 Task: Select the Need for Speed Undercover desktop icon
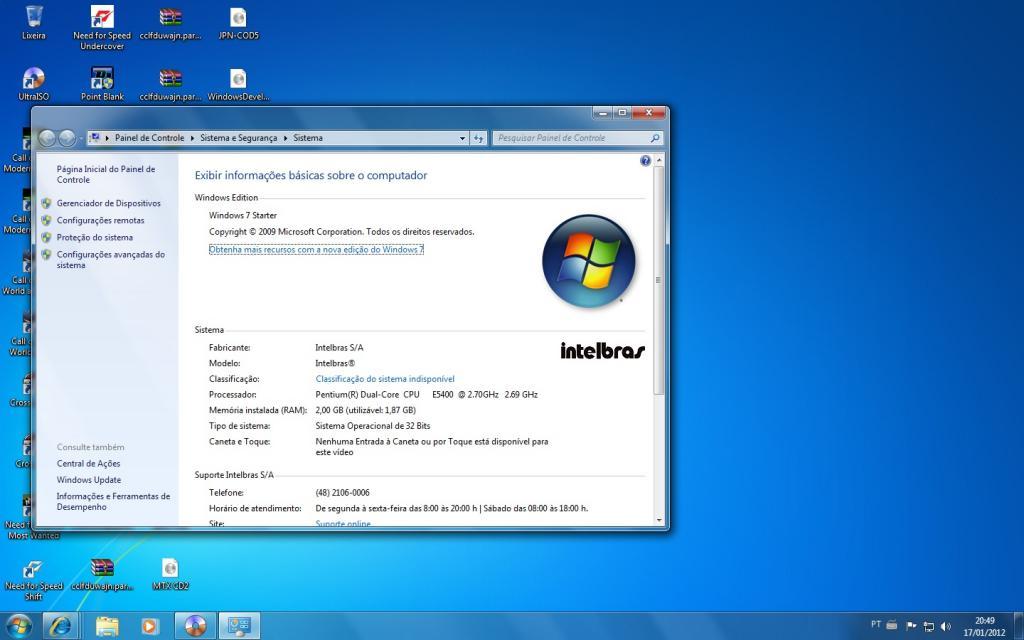coord(102,27)
